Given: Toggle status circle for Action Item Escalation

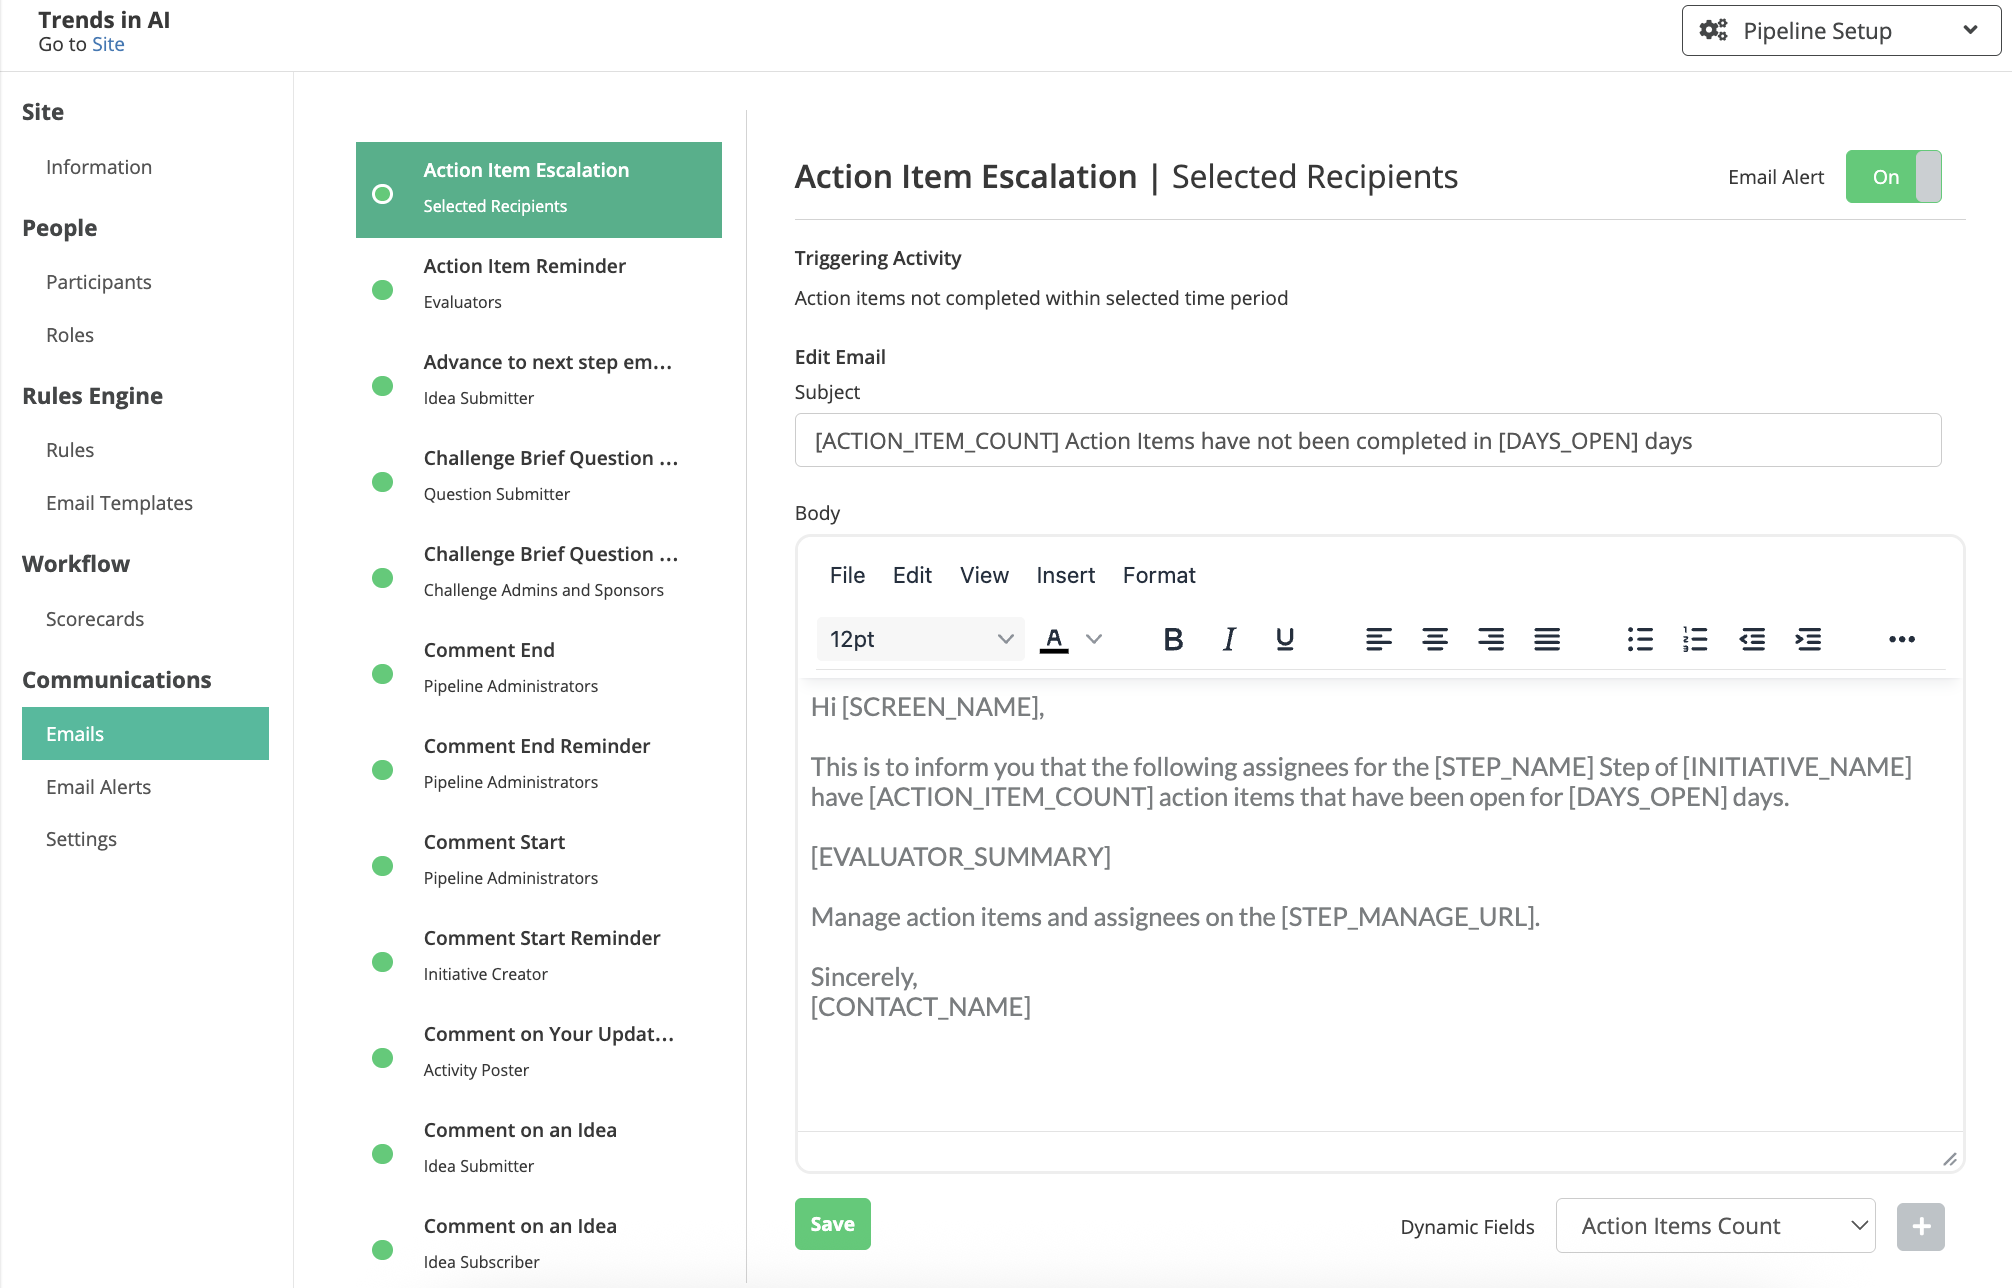Looking at the screenshot, I should (x=382, y=194).
